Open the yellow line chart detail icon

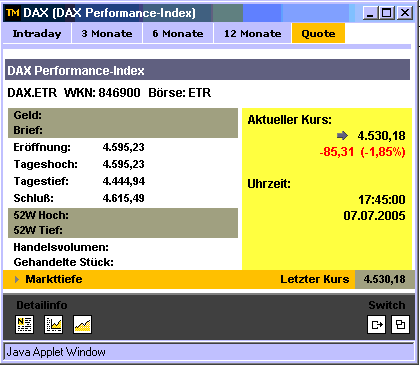pyautogui.click(x=82, y=324)
